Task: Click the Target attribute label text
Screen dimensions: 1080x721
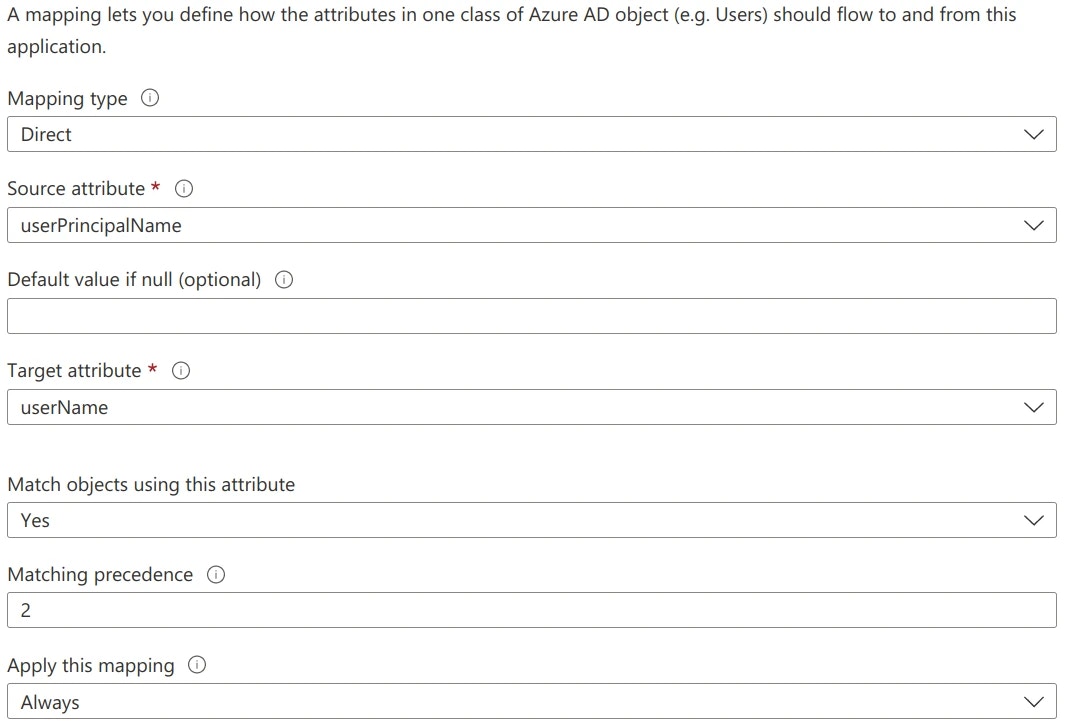Action: (74, 371)
